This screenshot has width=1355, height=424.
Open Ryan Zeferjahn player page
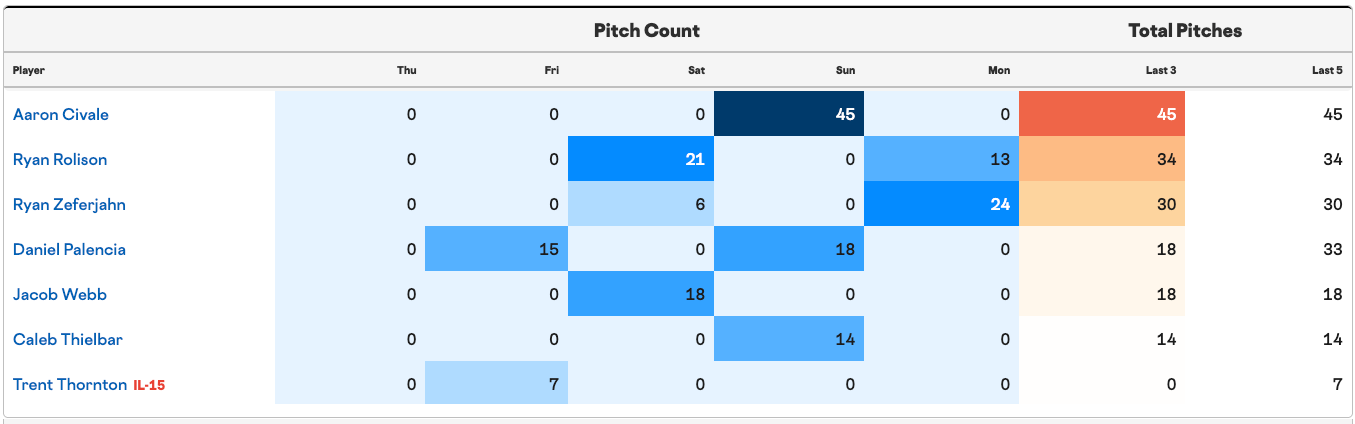click(x=69, y=205)
